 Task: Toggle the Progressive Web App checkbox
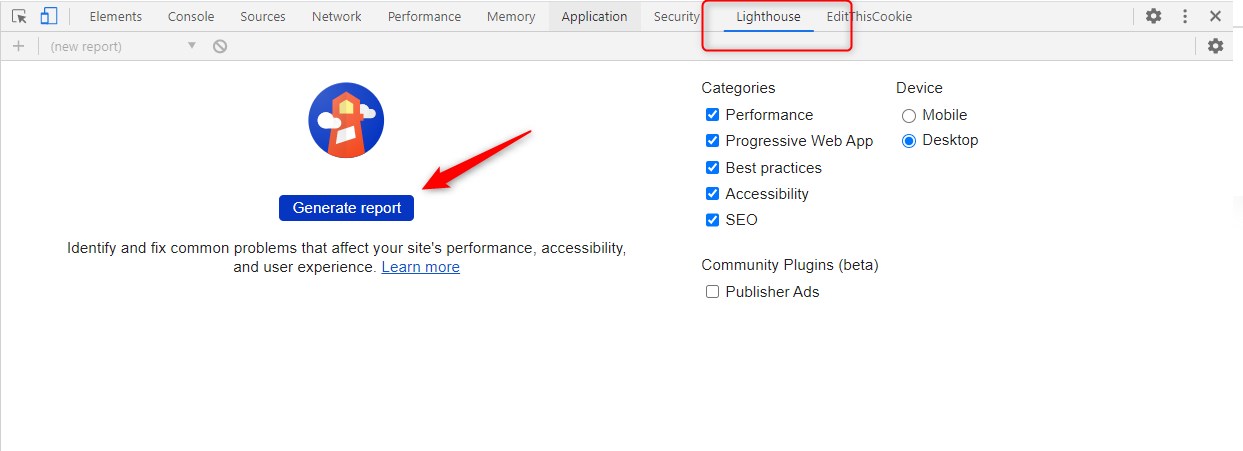click(712, 141)
